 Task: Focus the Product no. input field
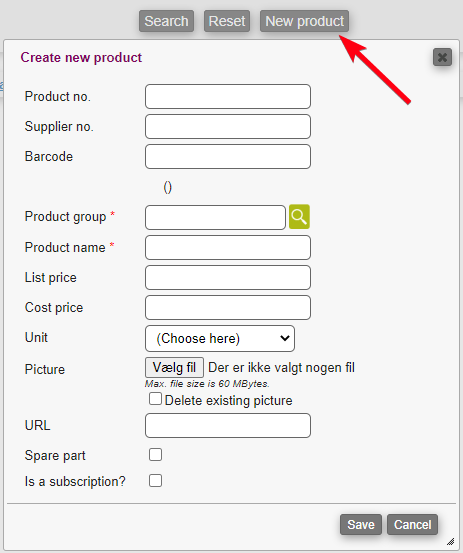[228, 96]
